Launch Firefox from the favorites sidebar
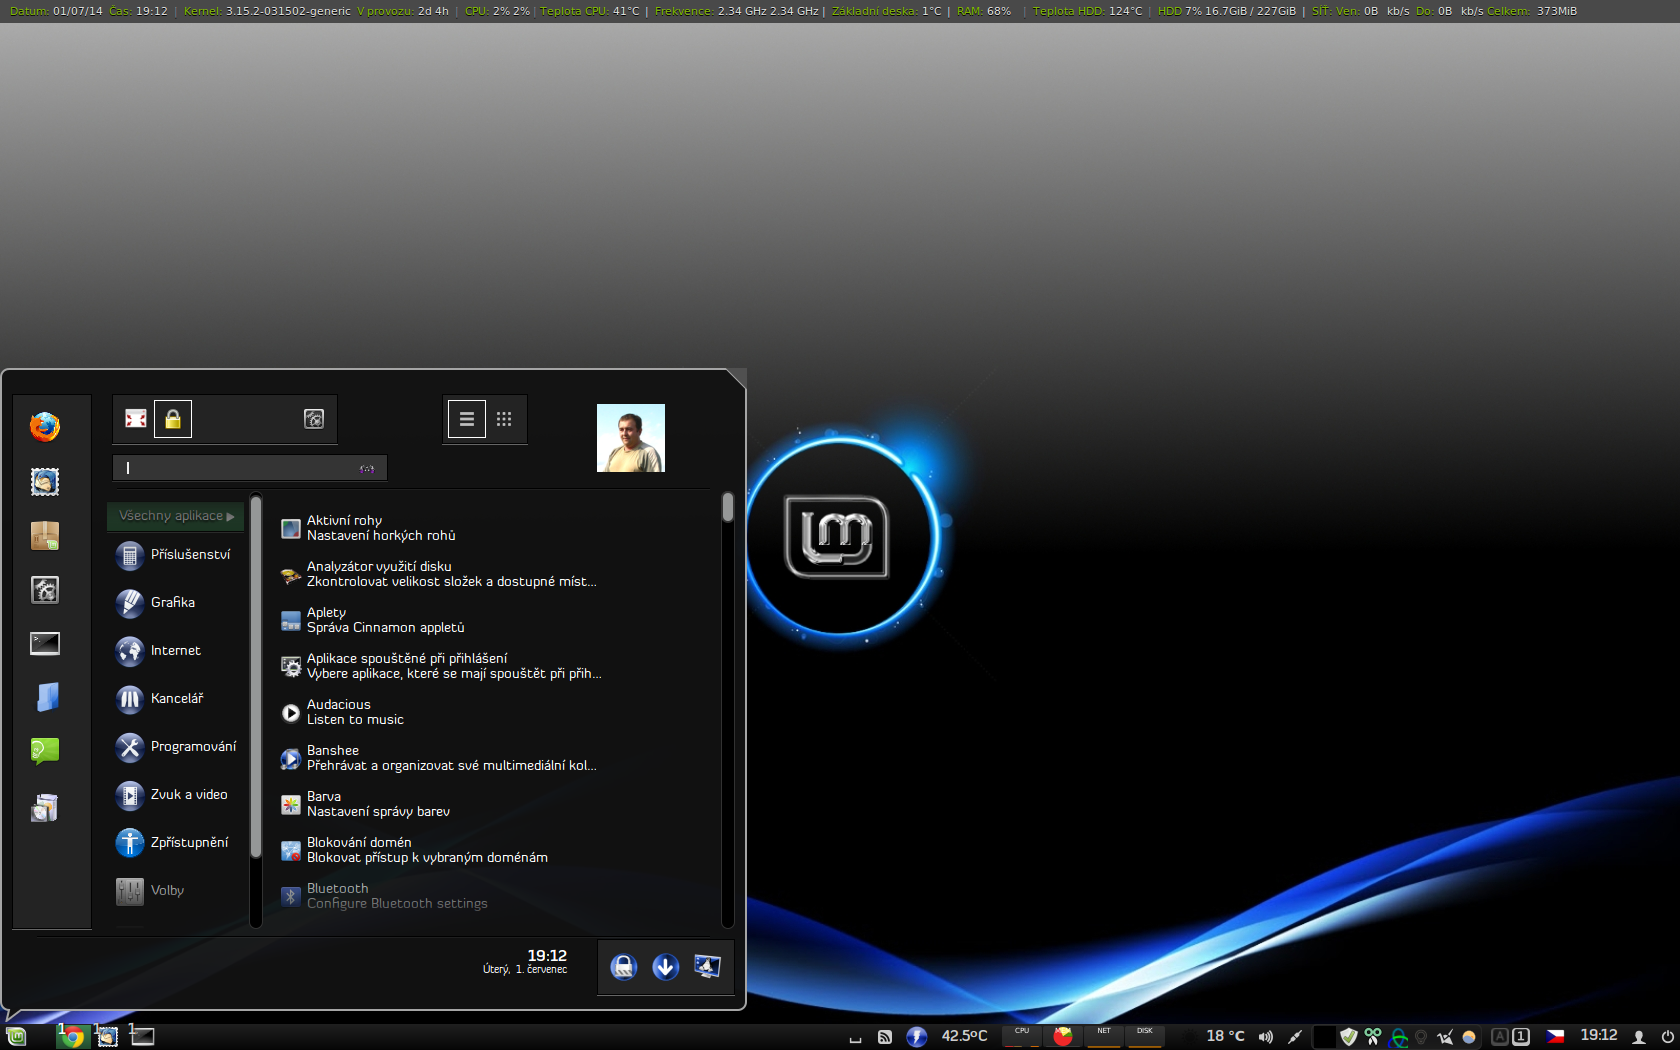Screen dimensions: 1680x1050 pos(44,427)
